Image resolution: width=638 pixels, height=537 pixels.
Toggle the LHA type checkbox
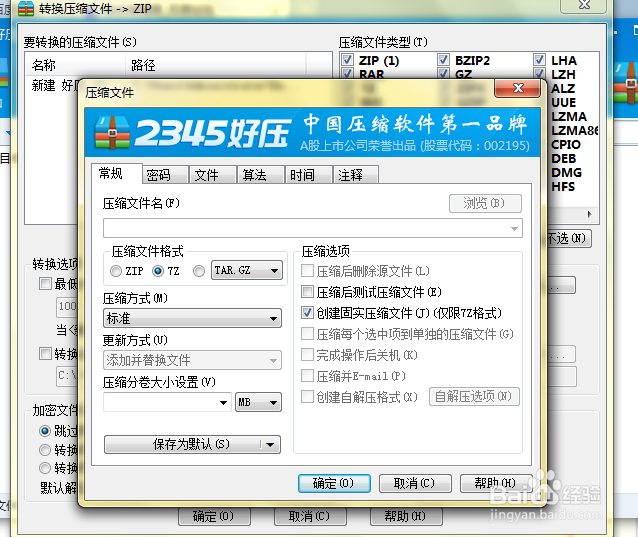[x=539, y=60]
